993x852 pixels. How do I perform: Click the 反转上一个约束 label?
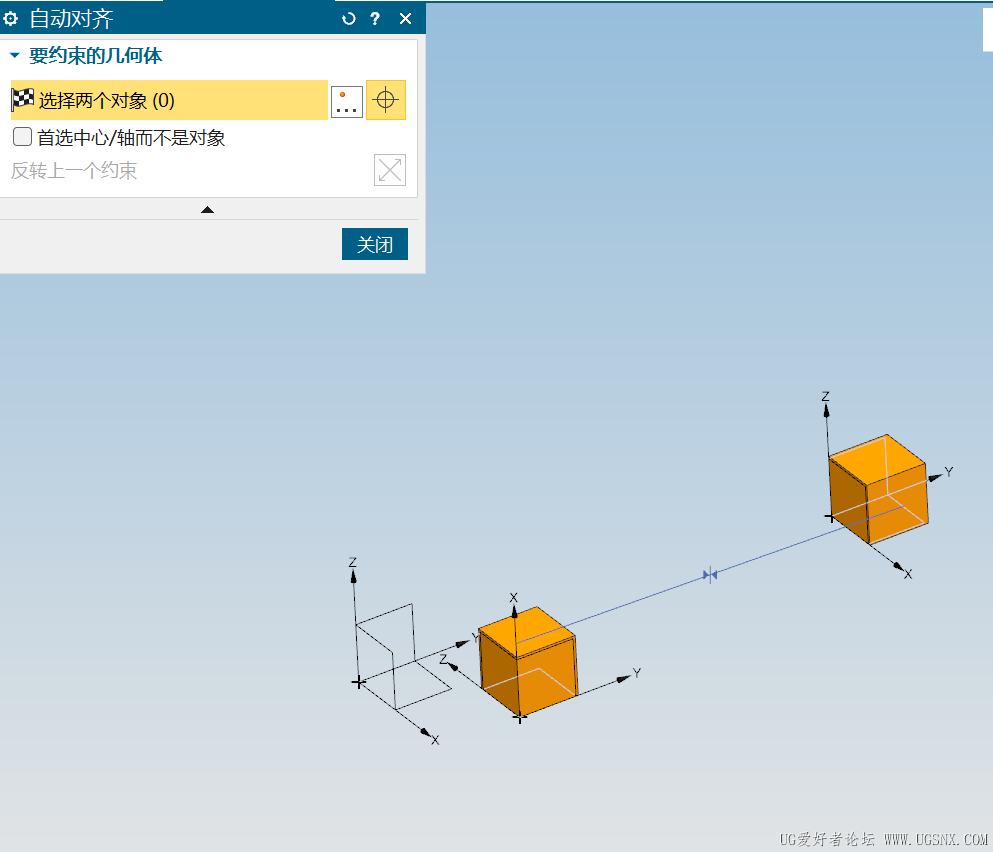click(74, 170)
